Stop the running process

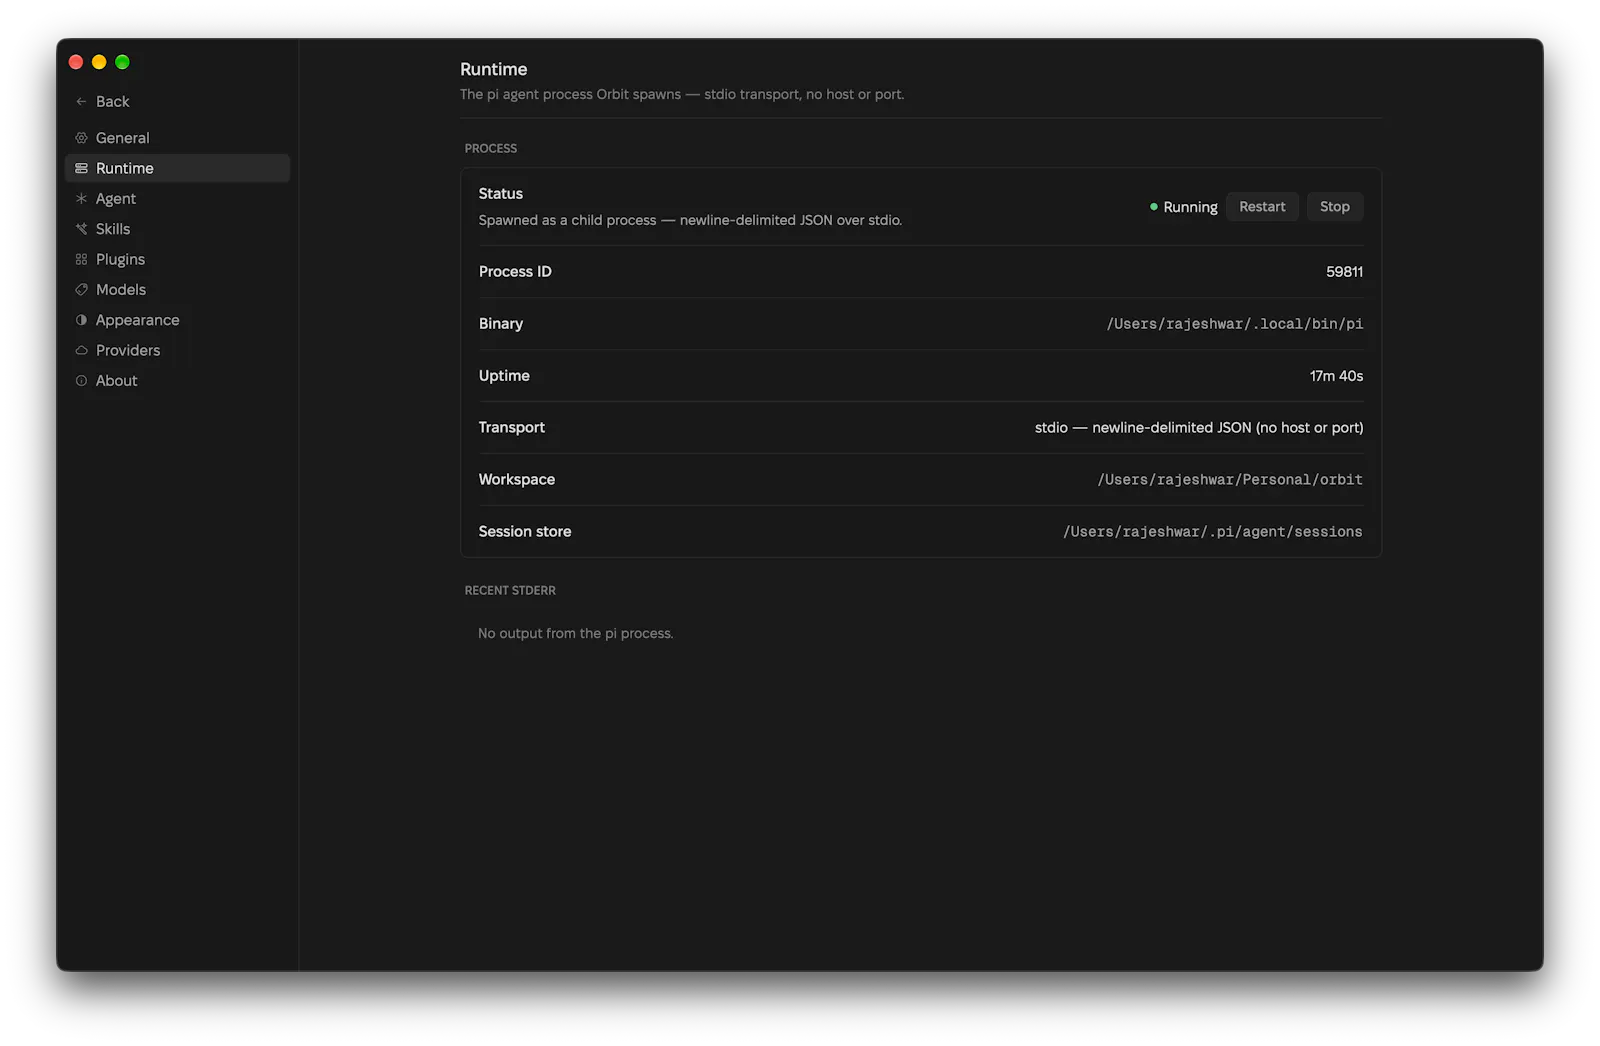1334,207
